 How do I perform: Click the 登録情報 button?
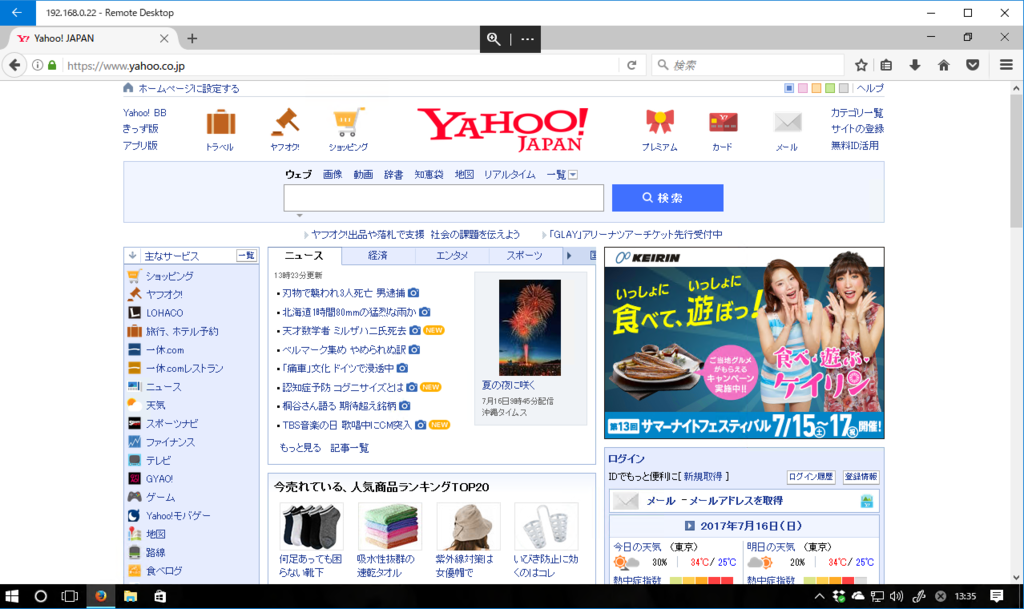(861, 477)
